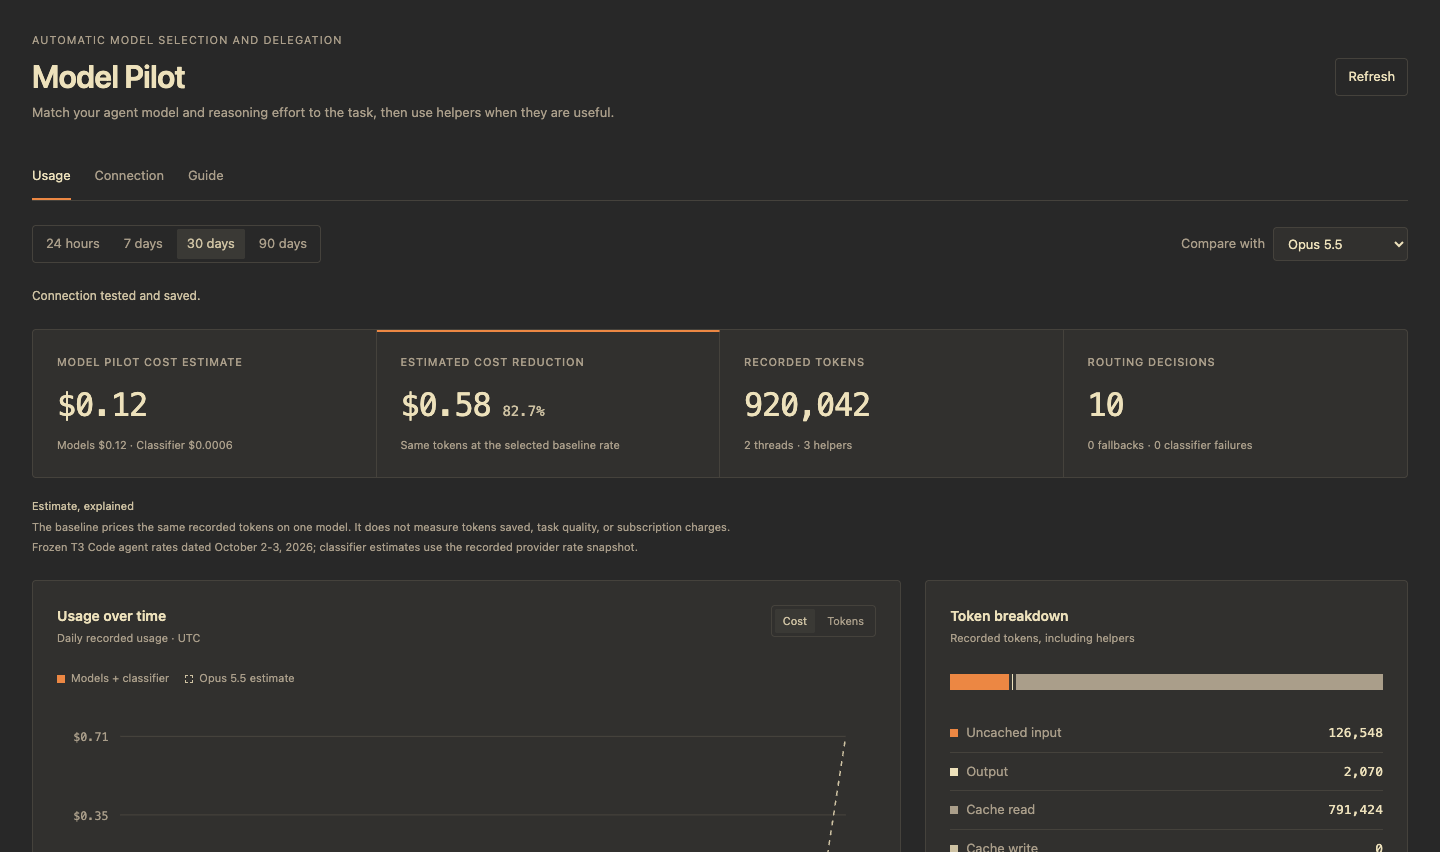Click 'Daily recorded usage · UTC' subtitle
The height and width of the screenshot is (852, 1440).
tap(129, 638)
